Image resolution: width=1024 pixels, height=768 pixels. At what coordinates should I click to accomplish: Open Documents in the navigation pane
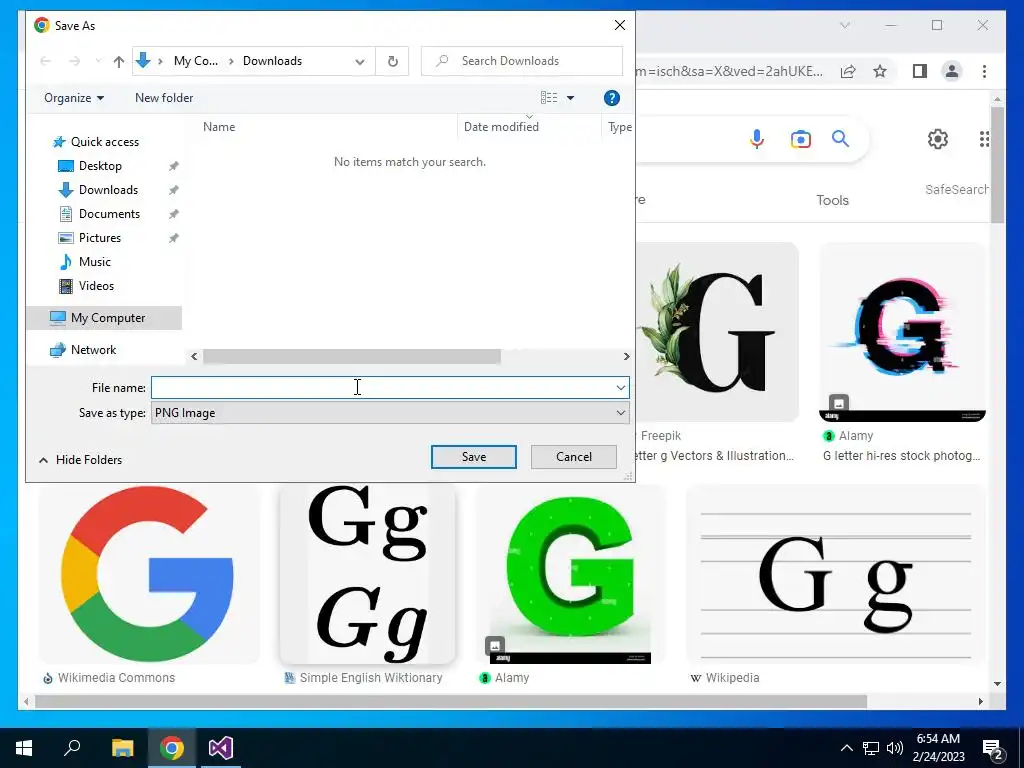pyautogui.click(x=109, y=214)
